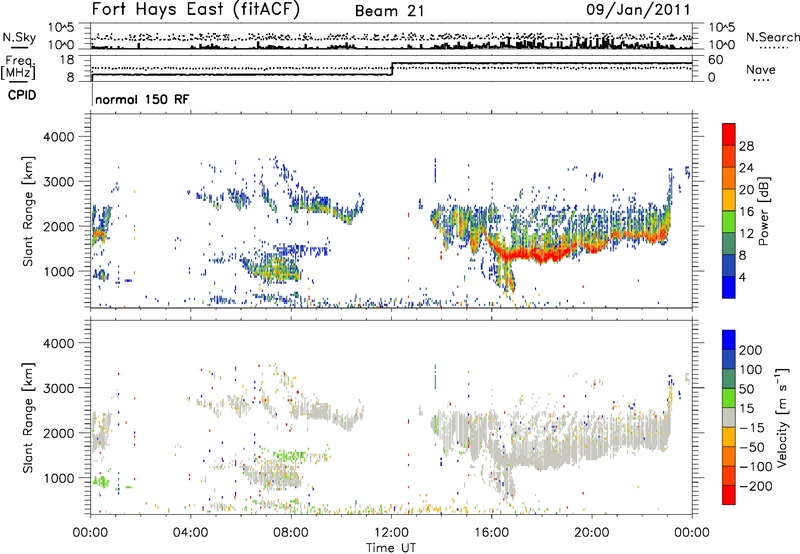The image size is (800, 554).
Task: Click the 'Slant Range [km]' label of Velocity panel
Action: point(28,418)
